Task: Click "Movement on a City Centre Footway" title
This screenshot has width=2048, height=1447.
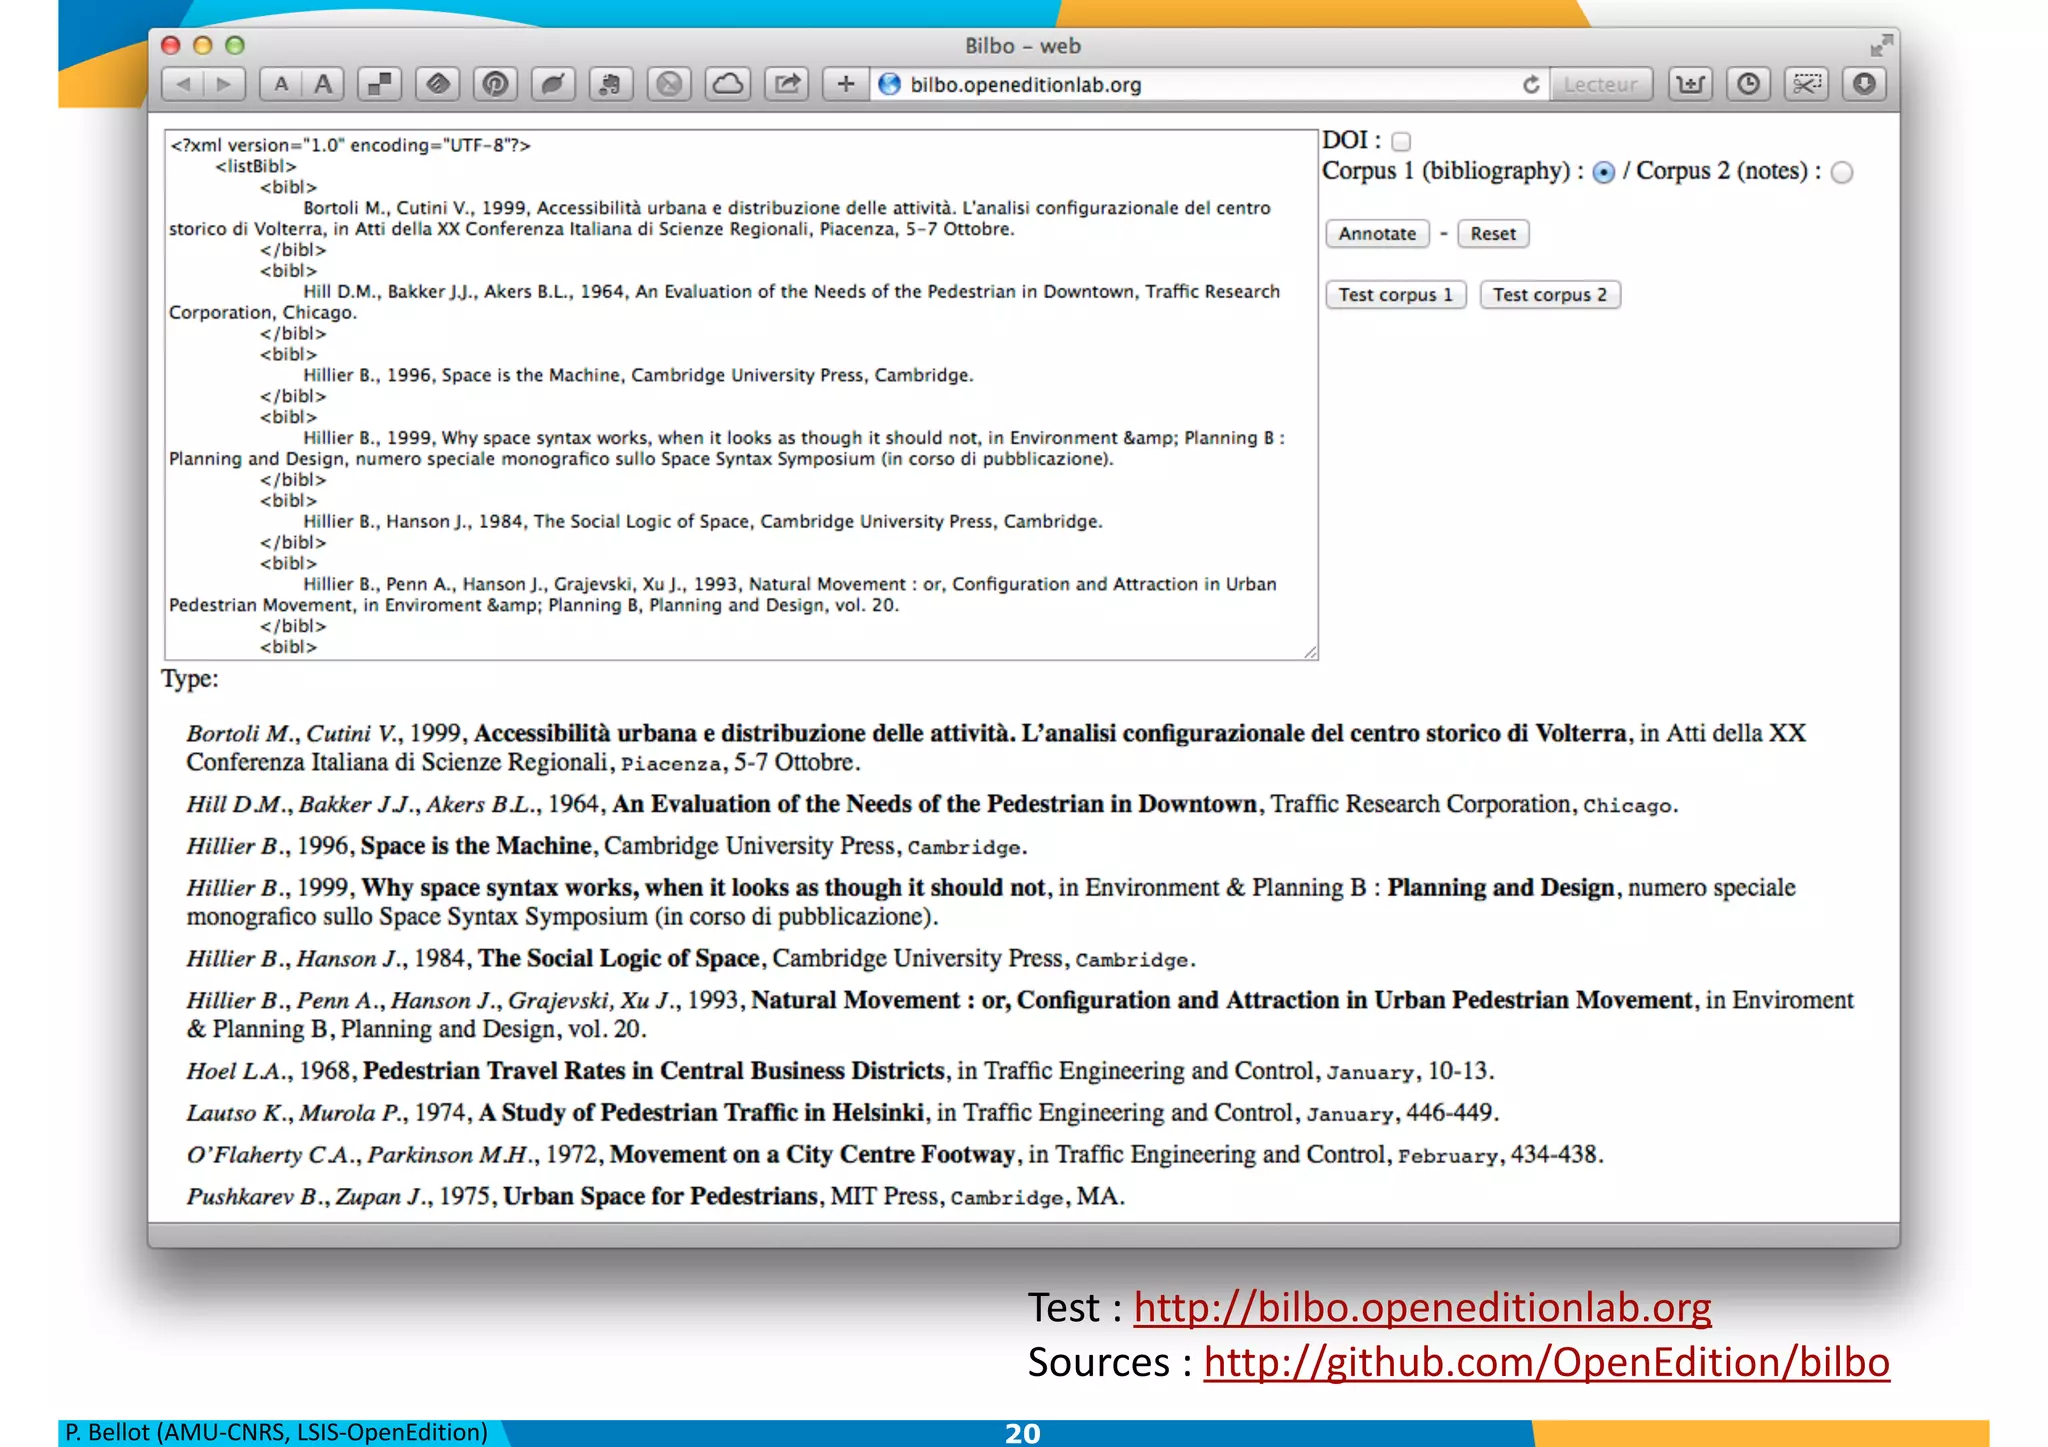Action: point(812,1154)
